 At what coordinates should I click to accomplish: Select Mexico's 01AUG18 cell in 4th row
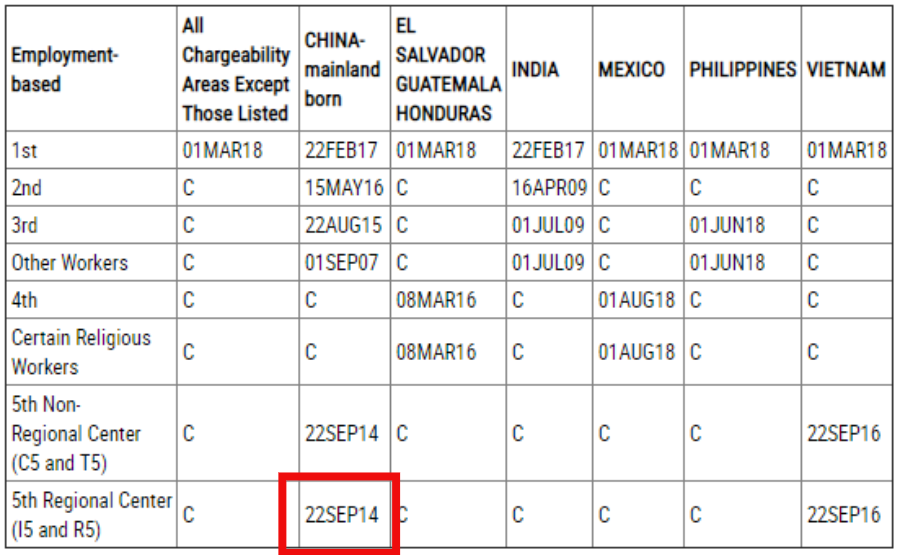(x=636, y=300)
